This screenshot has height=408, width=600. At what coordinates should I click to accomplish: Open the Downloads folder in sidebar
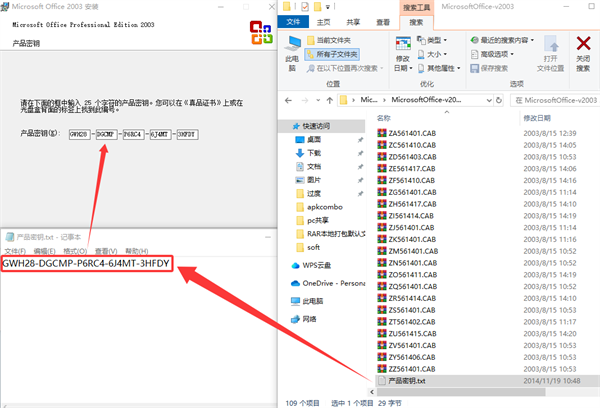pos(314,153)
